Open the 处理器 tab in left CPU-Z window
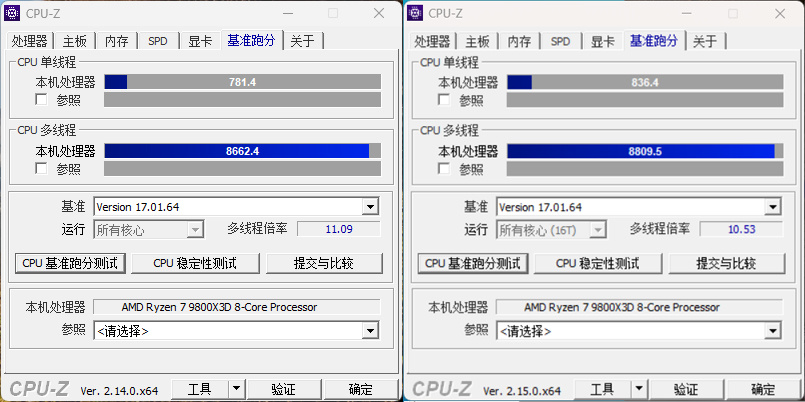805x402 pixels. tap(30, 41)
